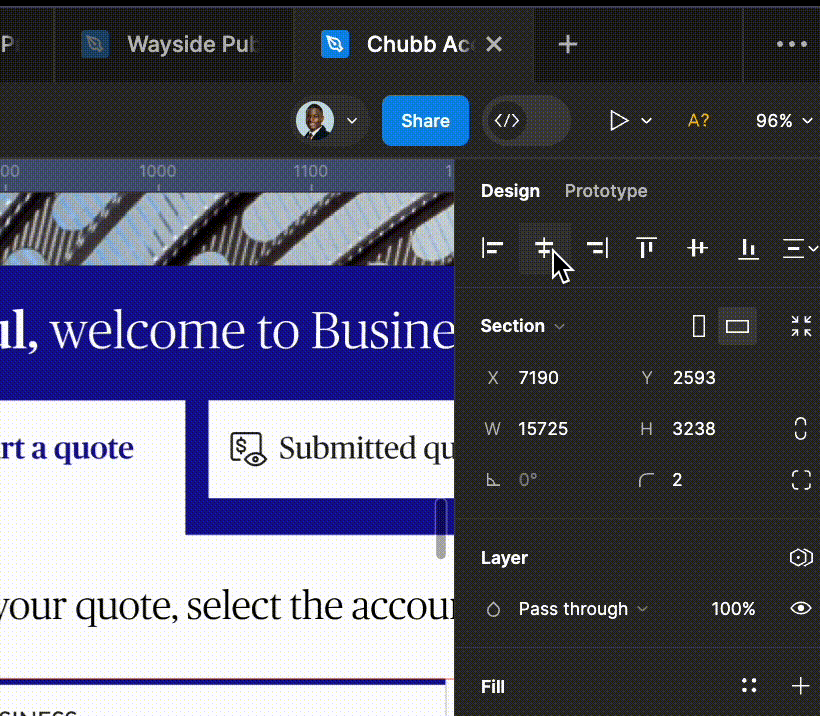The height and width of the screenshot is (716, 820).
Task: Switch to the Wayside Pub tab
Action: pyautogui.click(x=173, y=44)
